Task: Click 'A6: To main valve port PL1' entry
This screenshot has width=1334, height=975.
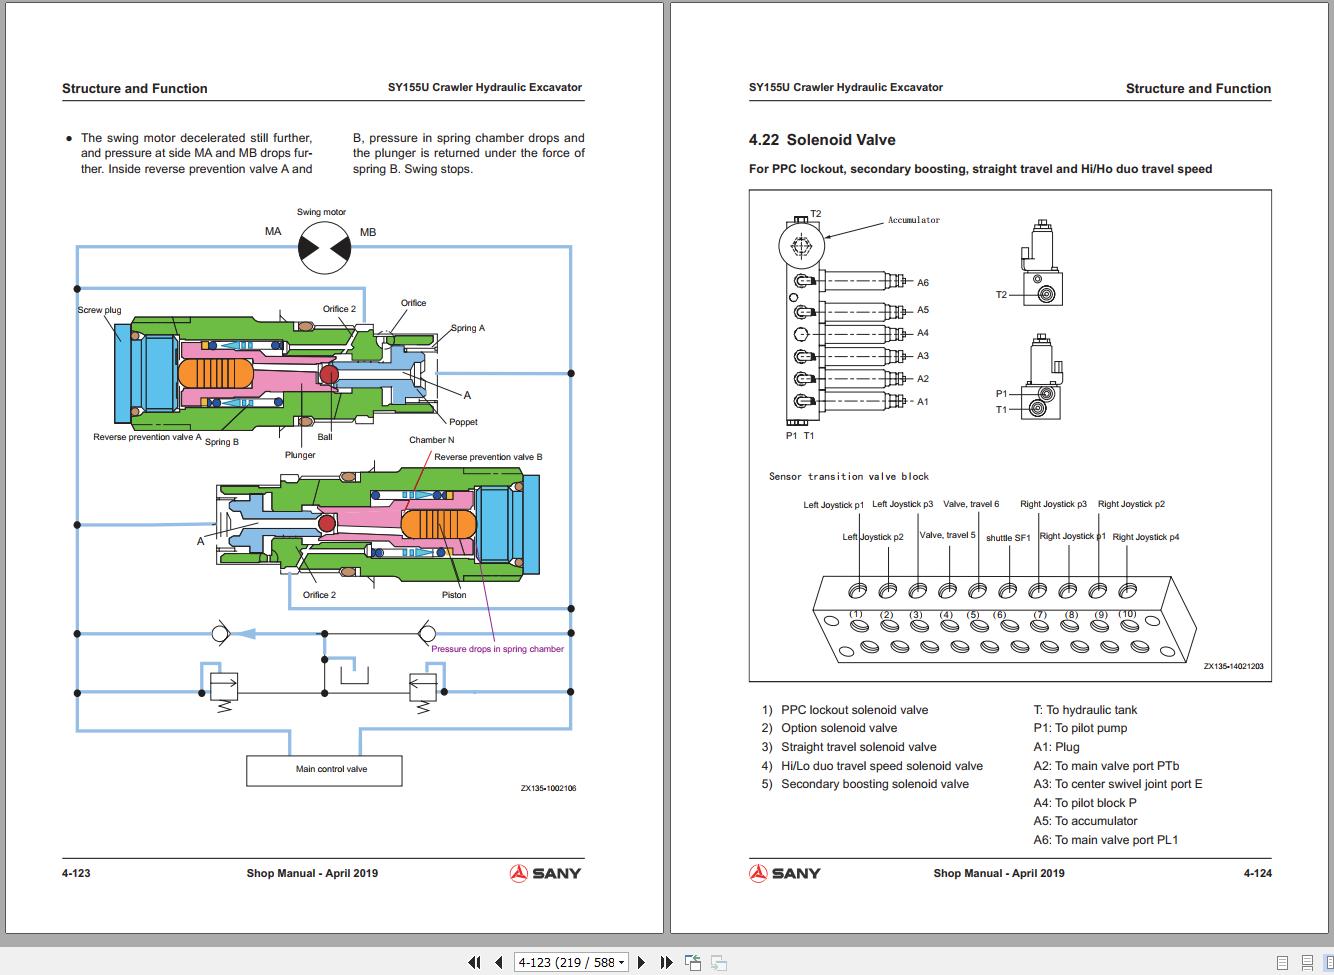Action: 1106,840
